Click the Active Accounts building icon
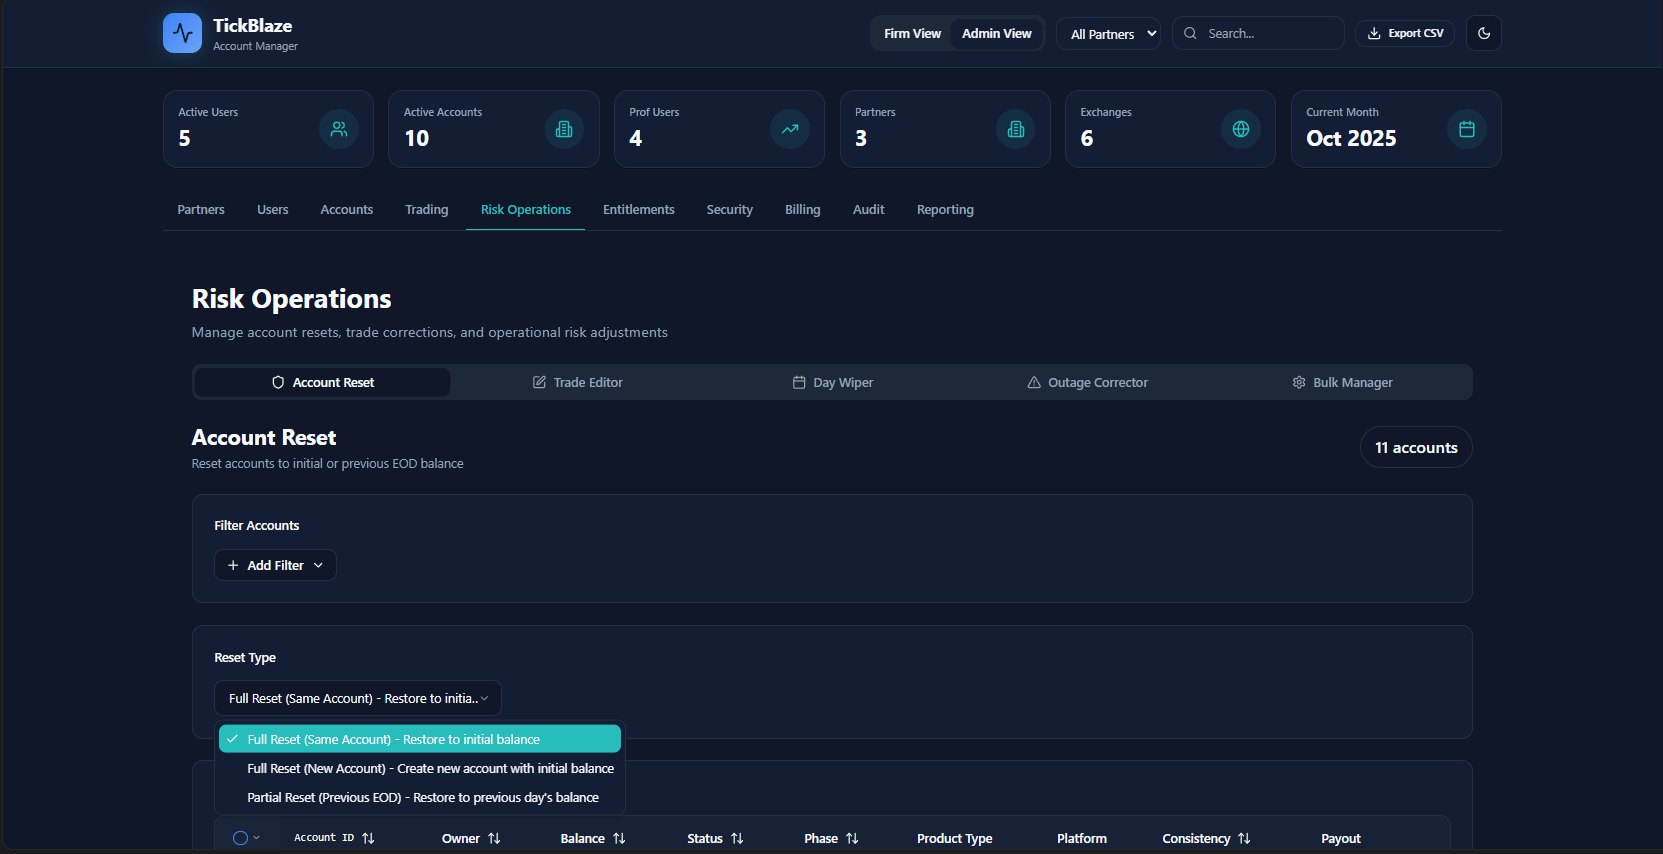Viewport: 1663px width, 854px height. (564, 129)
